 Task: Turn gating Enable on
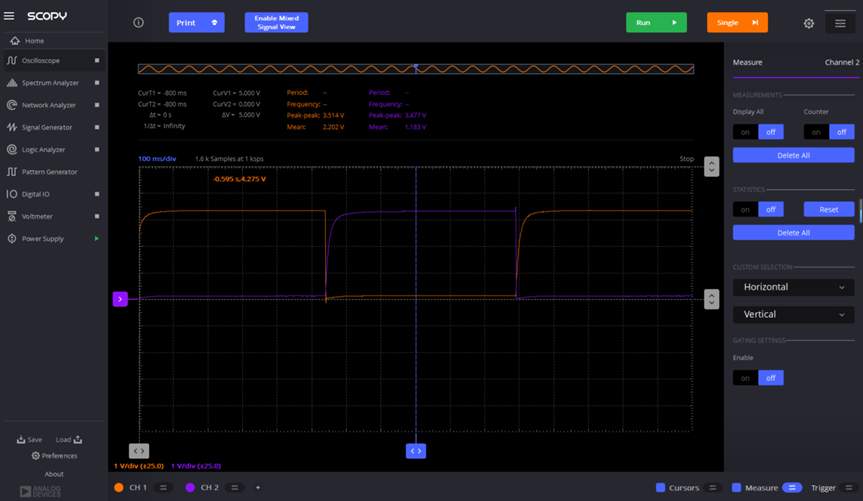(x=745, y=378)
